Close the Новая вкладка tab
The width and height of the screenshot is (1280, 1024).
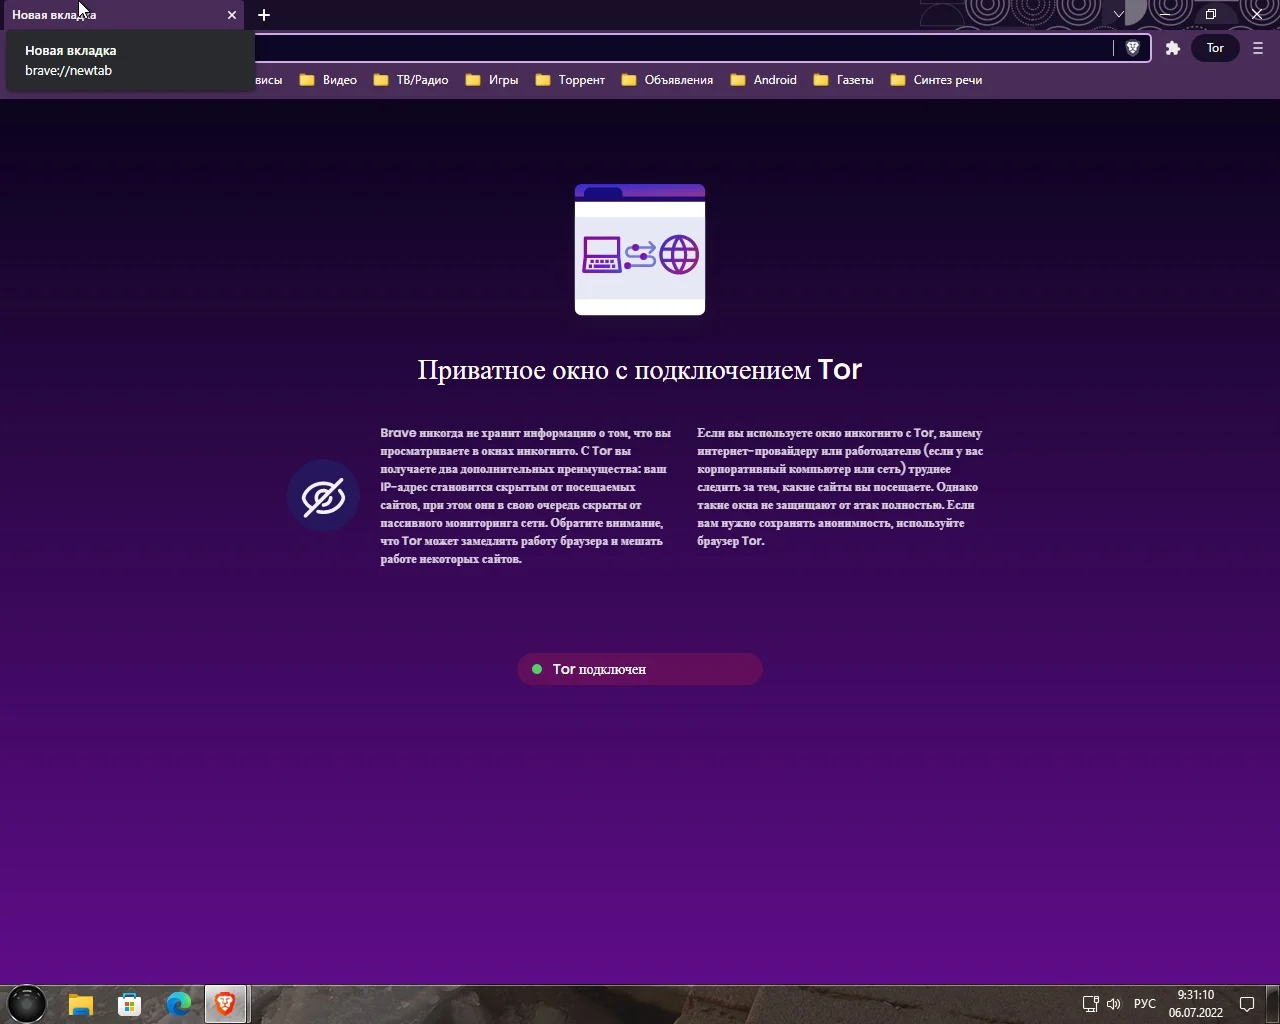(232, 15)
